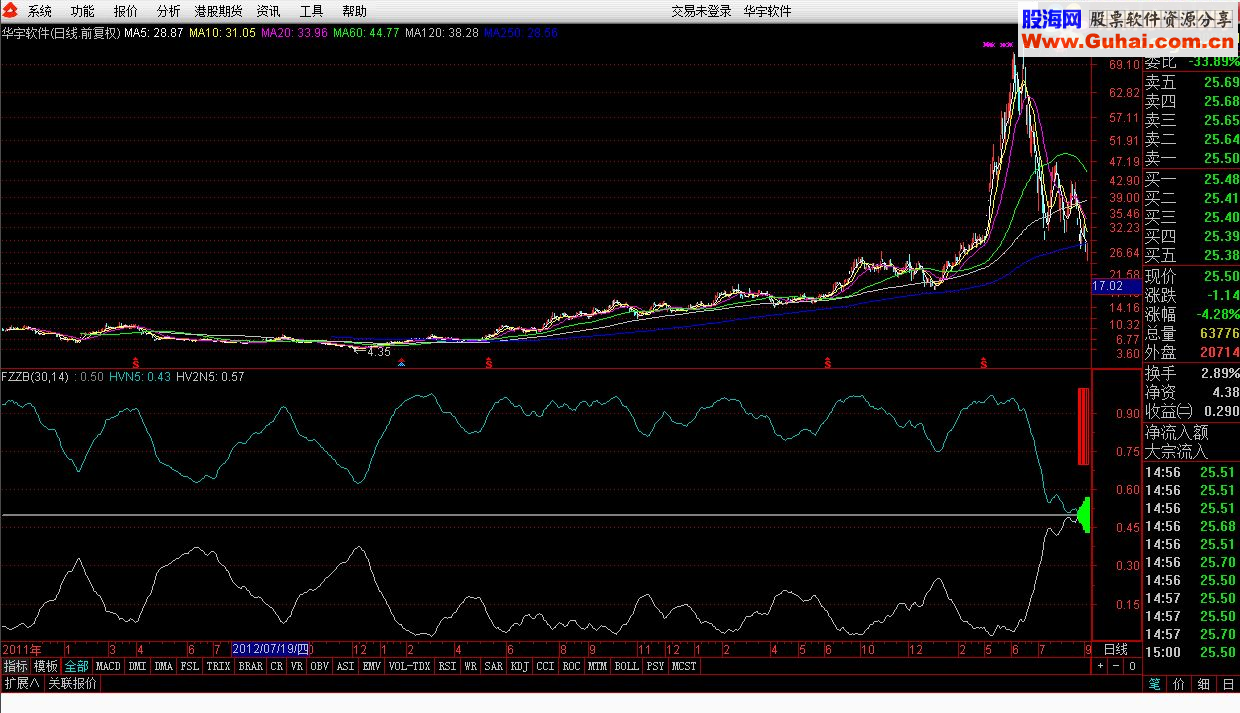This screenshot has width=1240, height=713.
Task: Click the 卖五 25.69 order row
Action: coord(1191,82)
